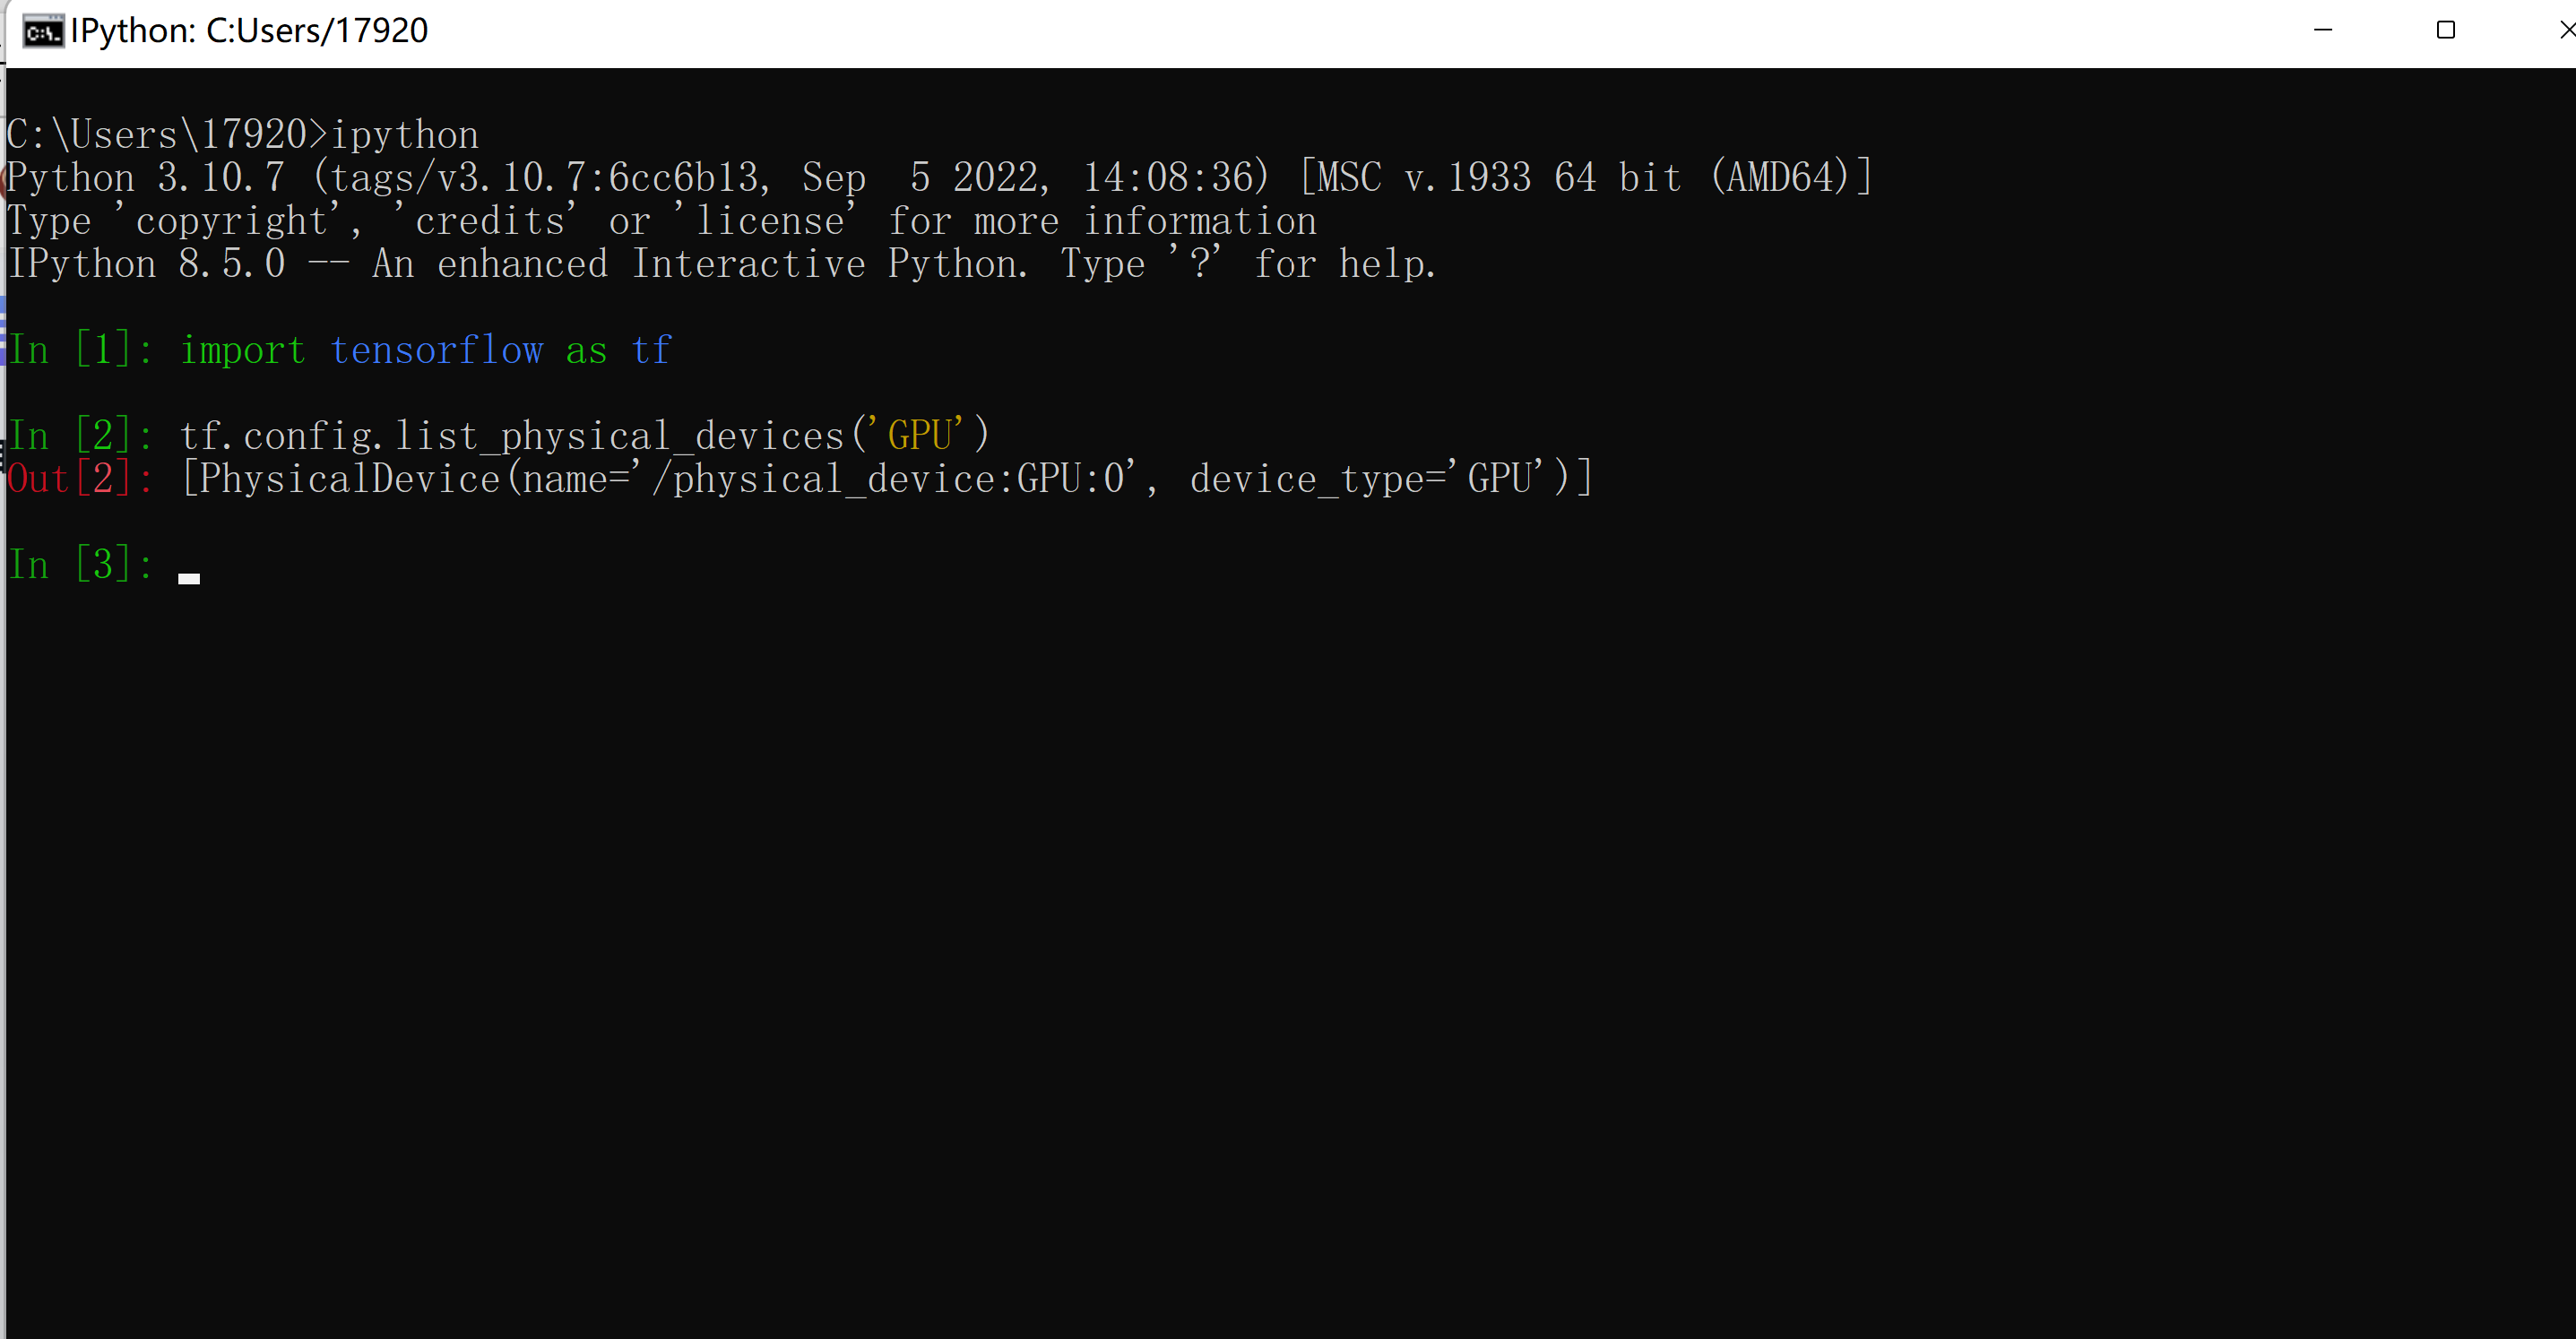Click the IPython title bar text

point(249,31)
